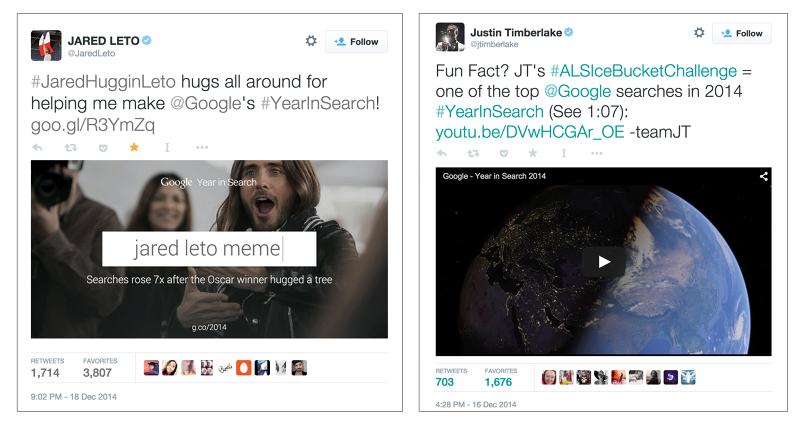Viewport: 800px width, 427px height.
Task: Play the Year in Search 2014 video
Action: click(x=604, y=262)
